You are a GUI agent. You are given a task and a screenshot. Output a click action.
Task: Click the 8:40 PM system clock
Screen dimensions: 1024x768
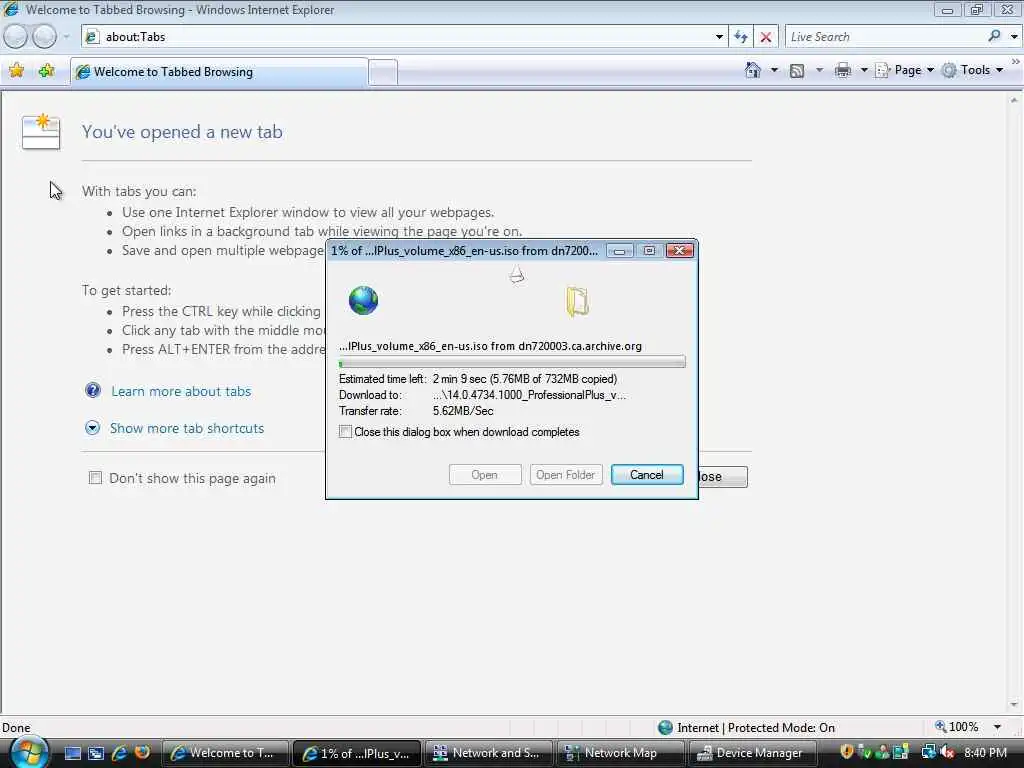(985, 752)
